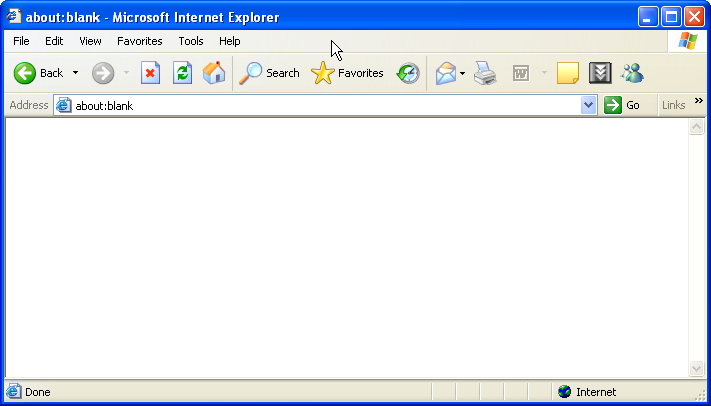Go to the Home page icon
711x406 pixels.
click(214, 73)
